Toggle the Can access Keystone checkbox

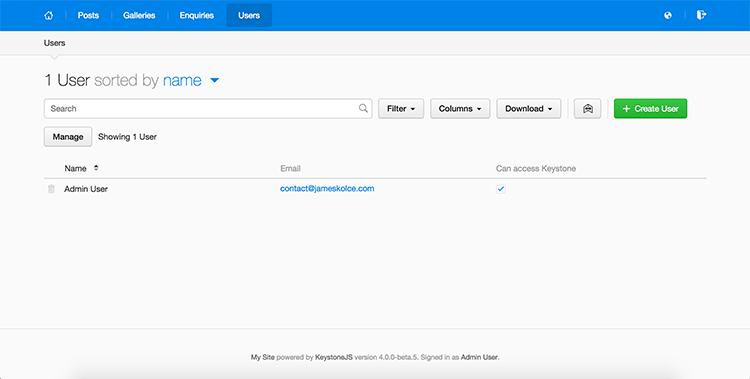pos(500,189)
